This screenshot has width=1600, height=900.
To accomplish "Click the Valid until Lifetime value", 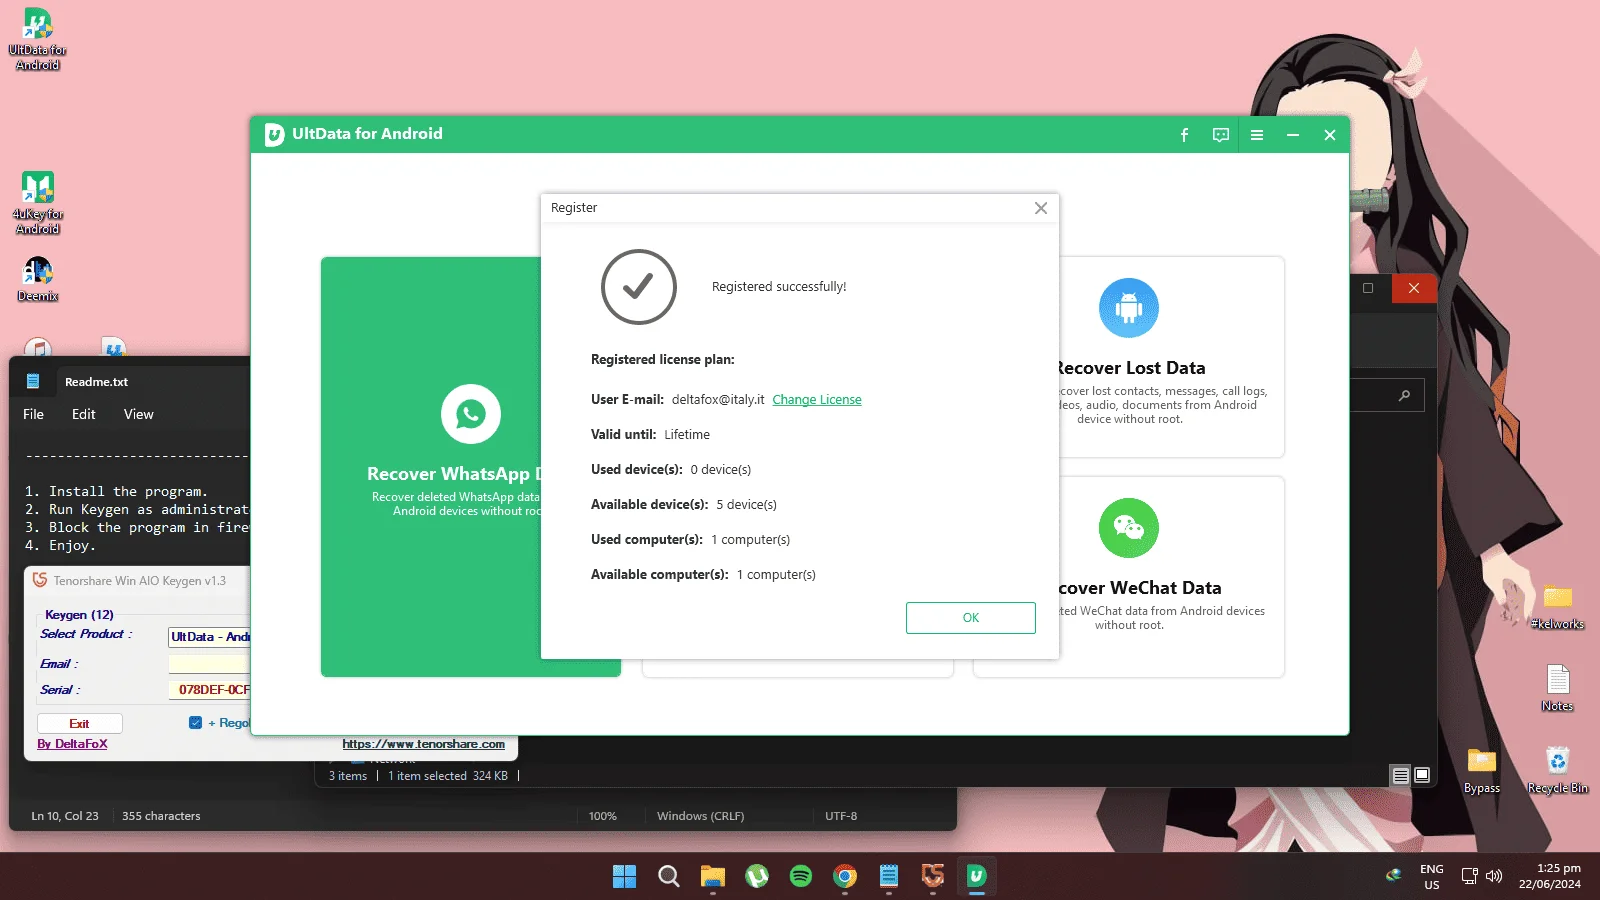I will coord(687,435).
